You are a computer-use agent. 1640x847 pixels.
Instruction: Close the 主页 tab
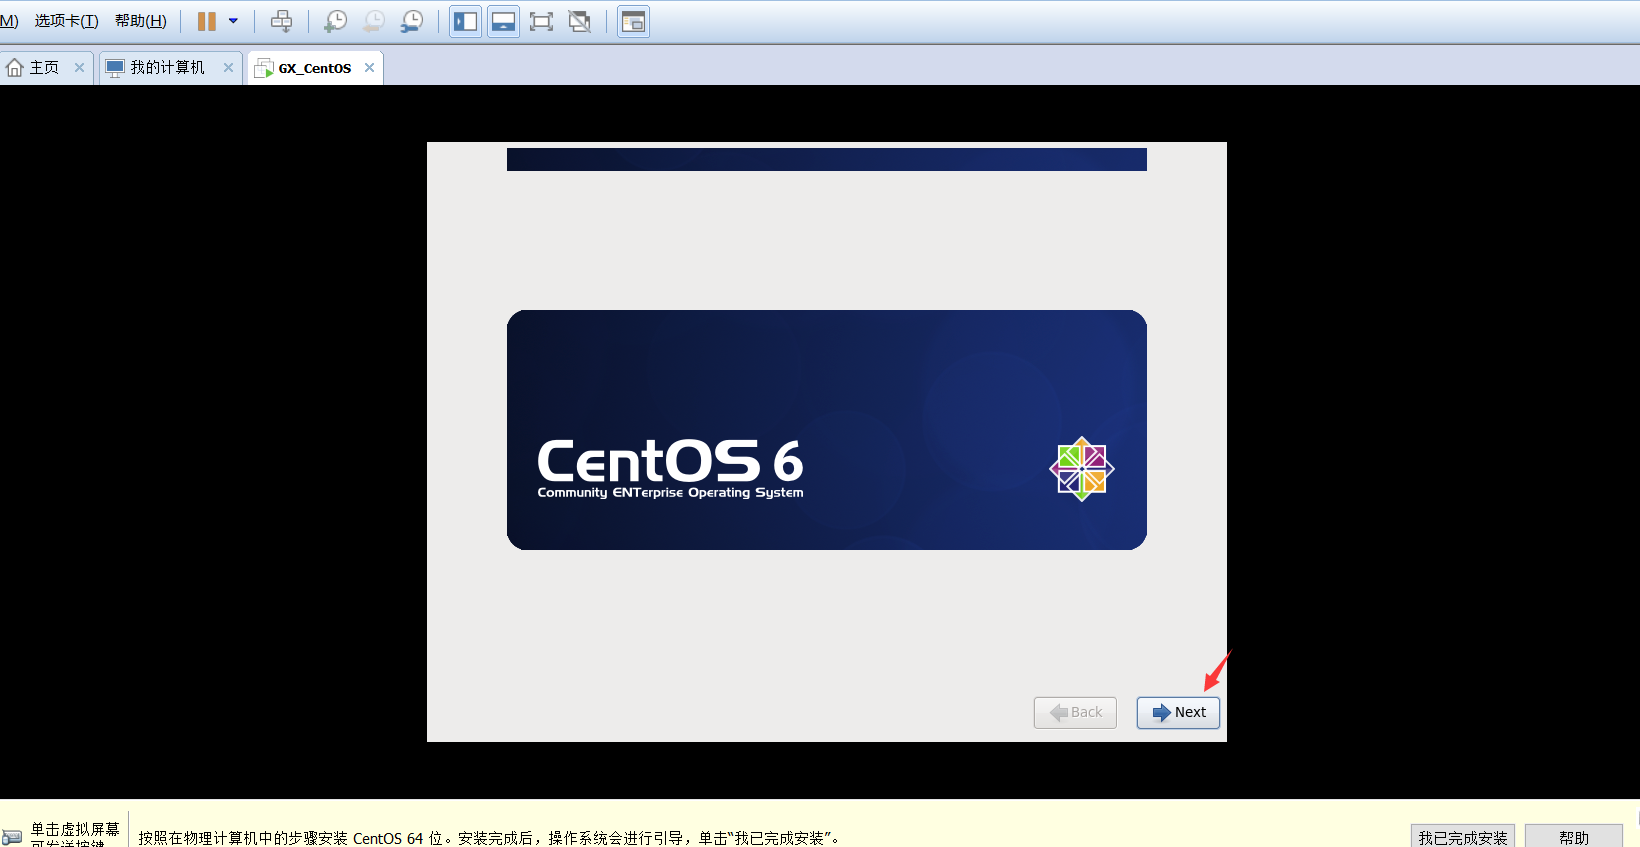[x=79, y=68]
